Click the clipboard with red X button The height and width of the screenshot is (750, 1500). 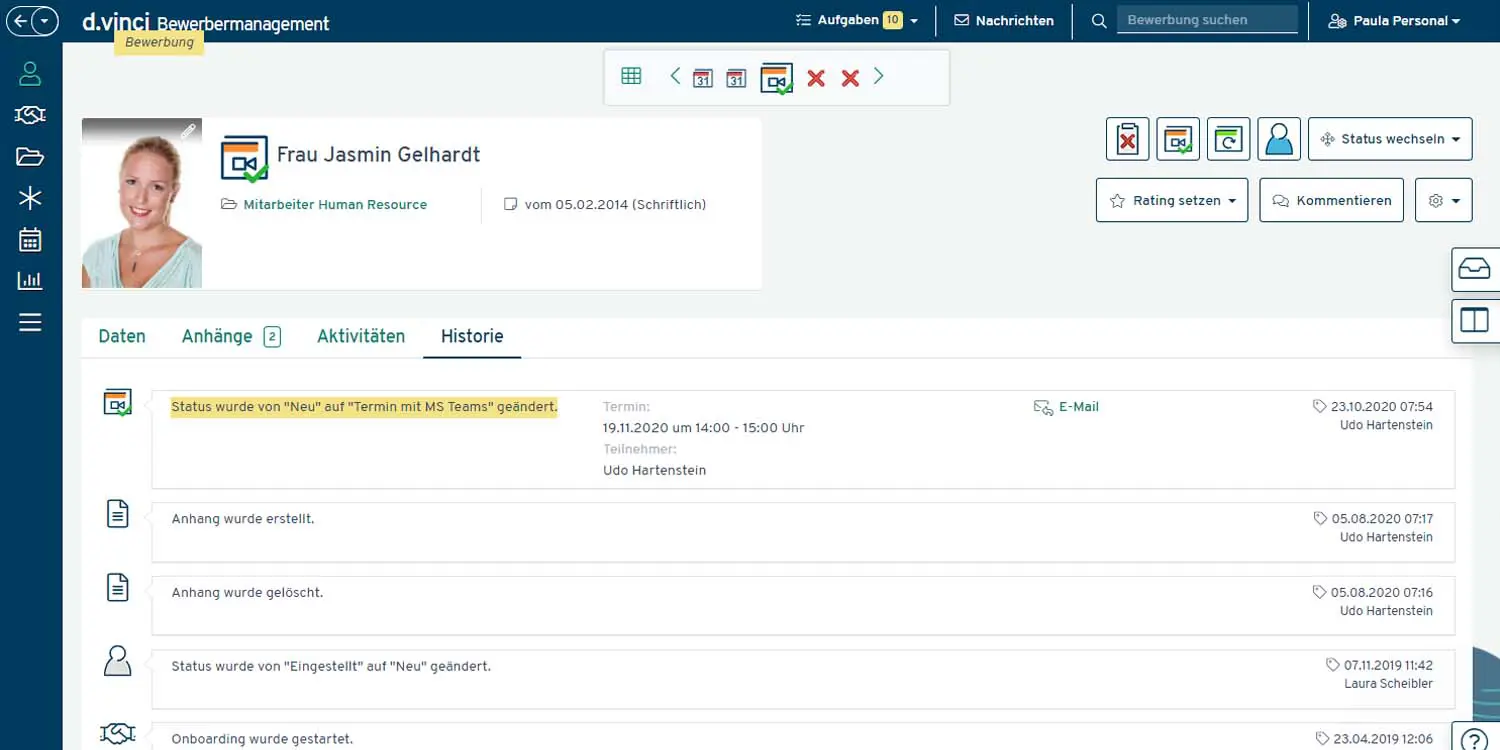point(1127,139)
